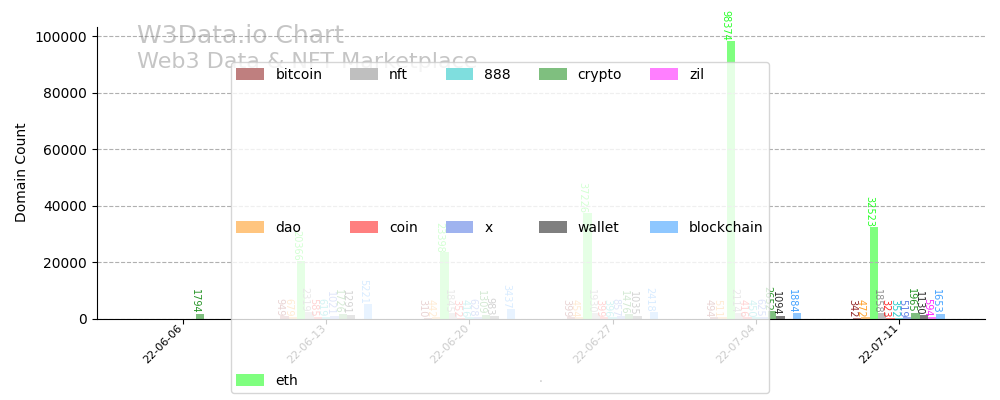Click the coin legend color swatch

(x=364, y=227)
